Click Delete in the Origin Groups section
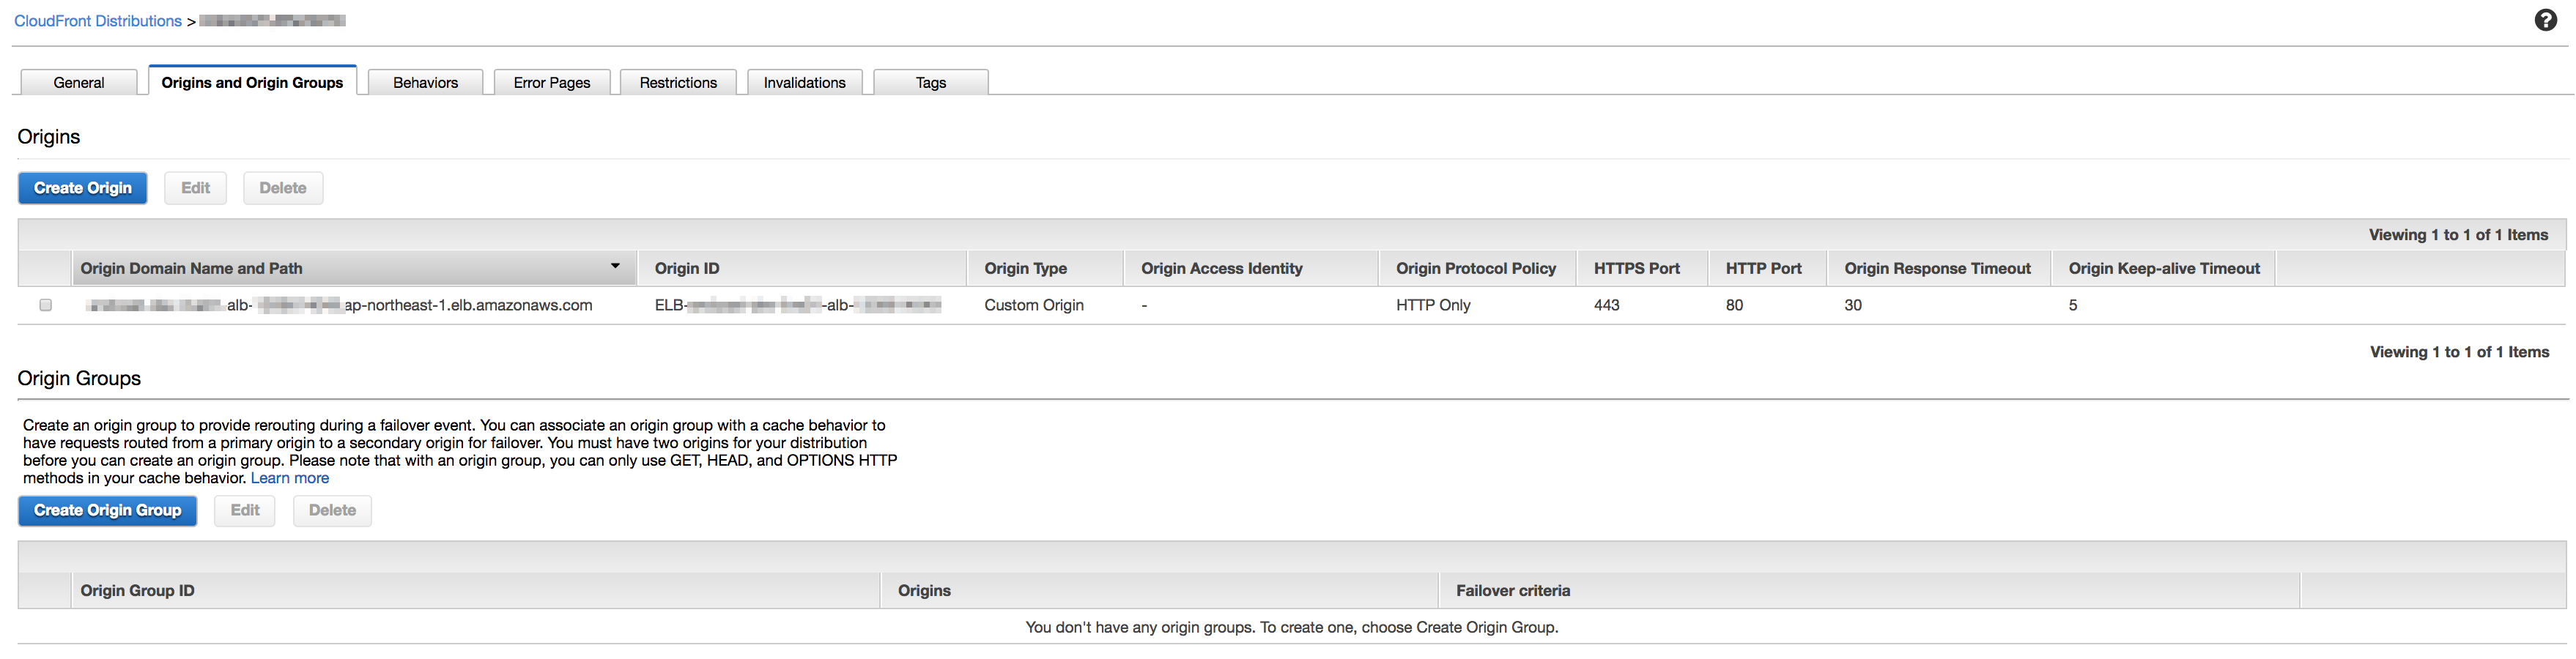Viewport: 2576px width, 659px height. [332, 510]
